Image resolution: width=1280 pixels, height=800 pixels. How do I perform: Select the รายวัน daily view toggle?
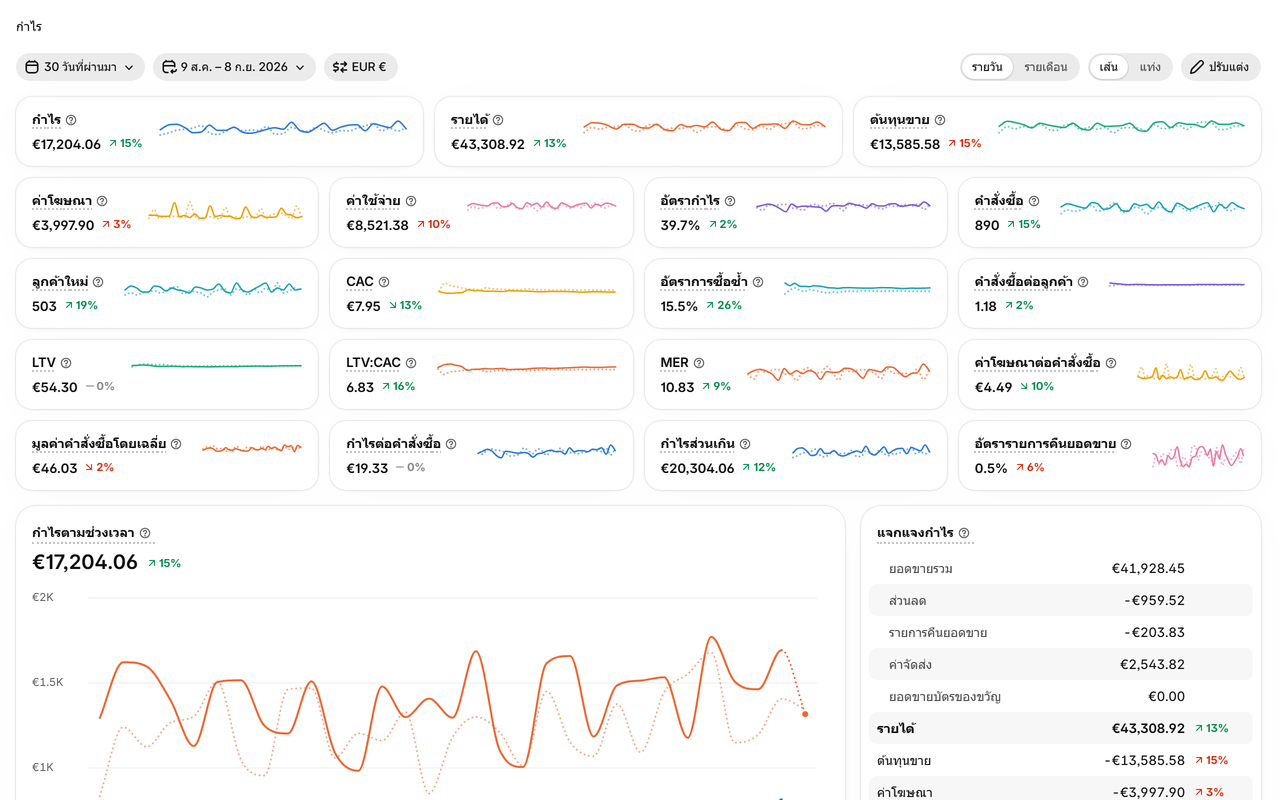987,67
